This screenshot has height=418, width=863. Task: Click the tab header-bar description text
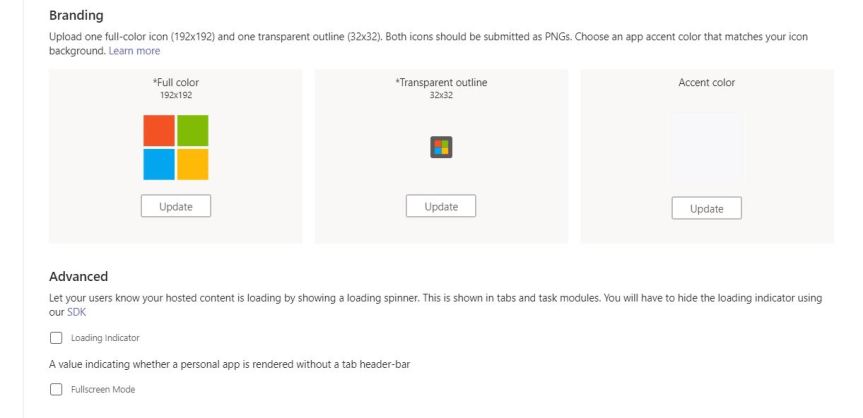[230, 364]
